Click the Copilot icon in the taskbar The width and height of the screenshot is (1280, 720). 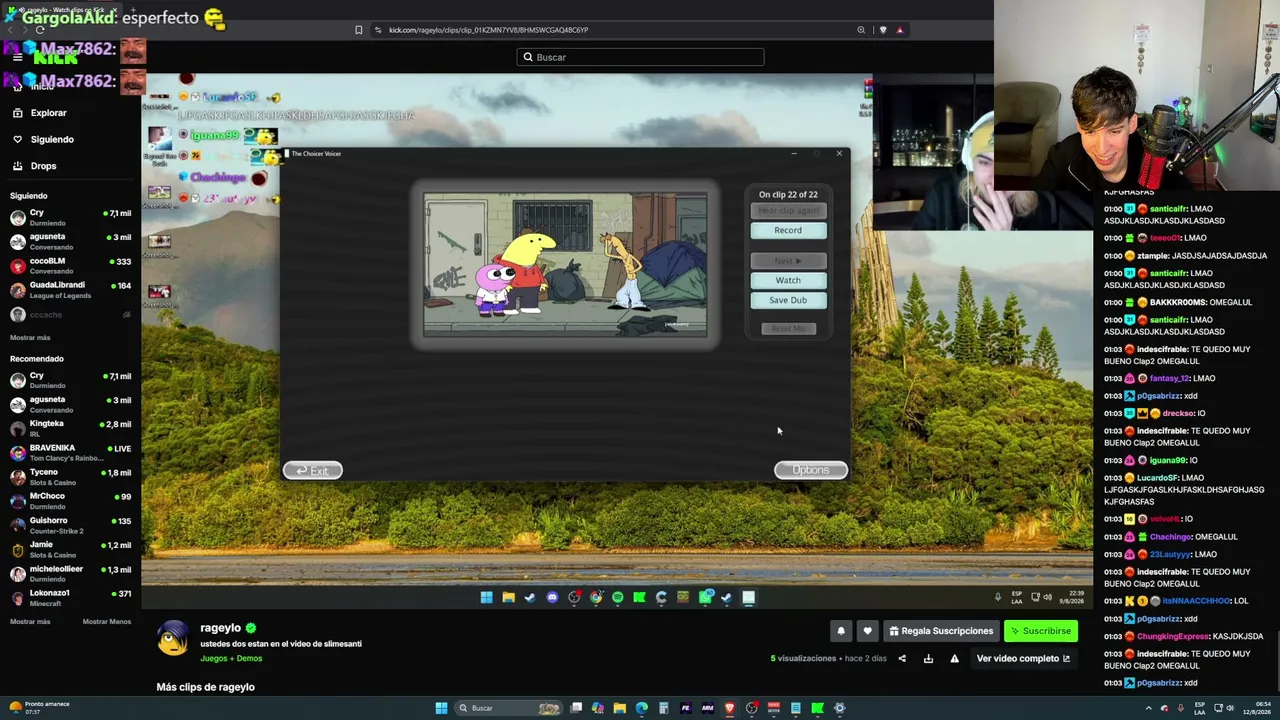coord(598,708)
